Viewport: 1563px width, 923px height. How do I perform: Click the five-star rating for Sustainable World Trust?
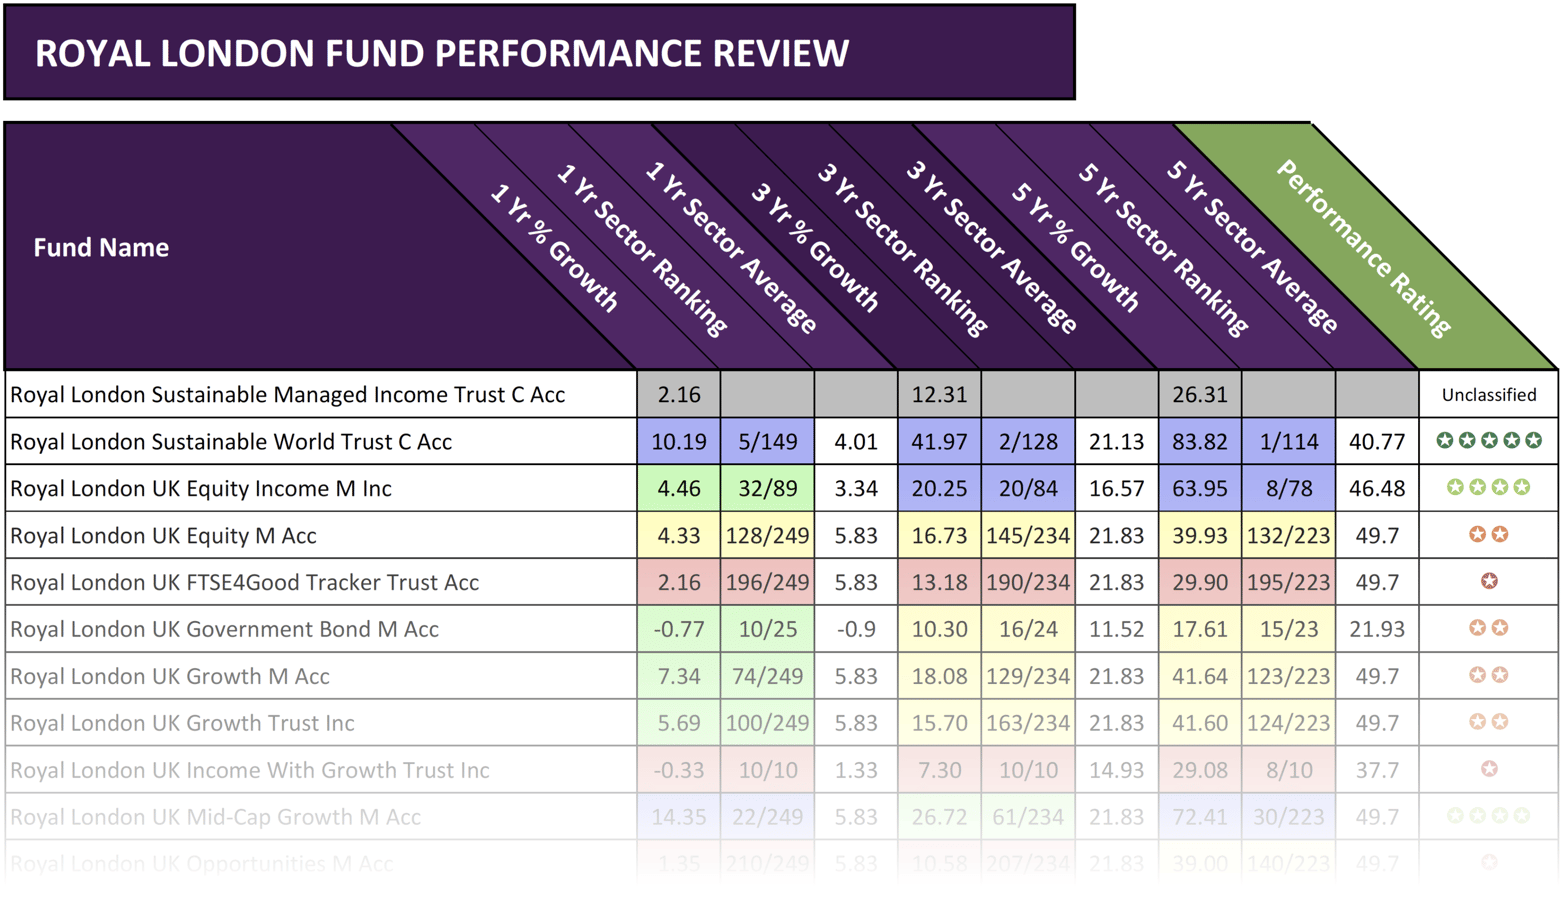pos(1489,441)
